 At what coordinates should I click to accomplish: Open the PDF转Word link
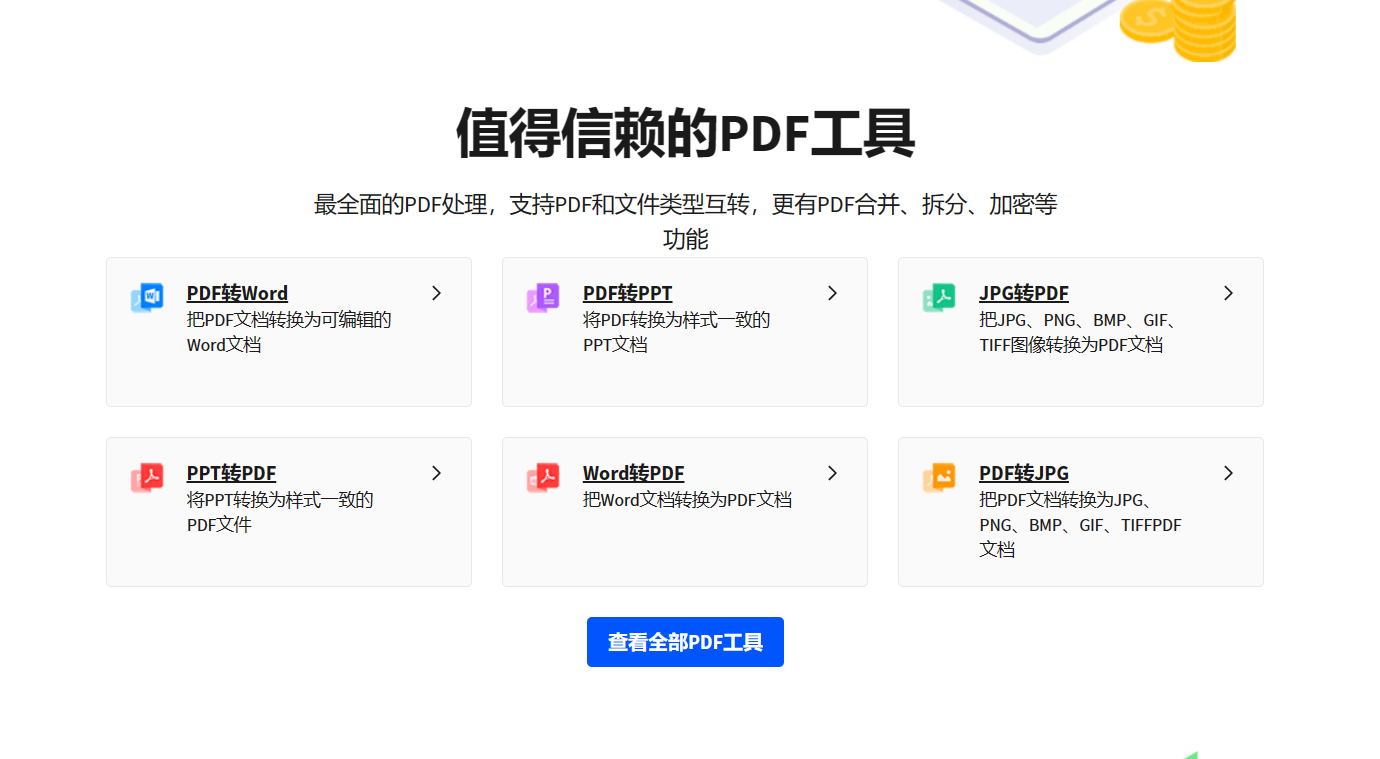[236, 293]
